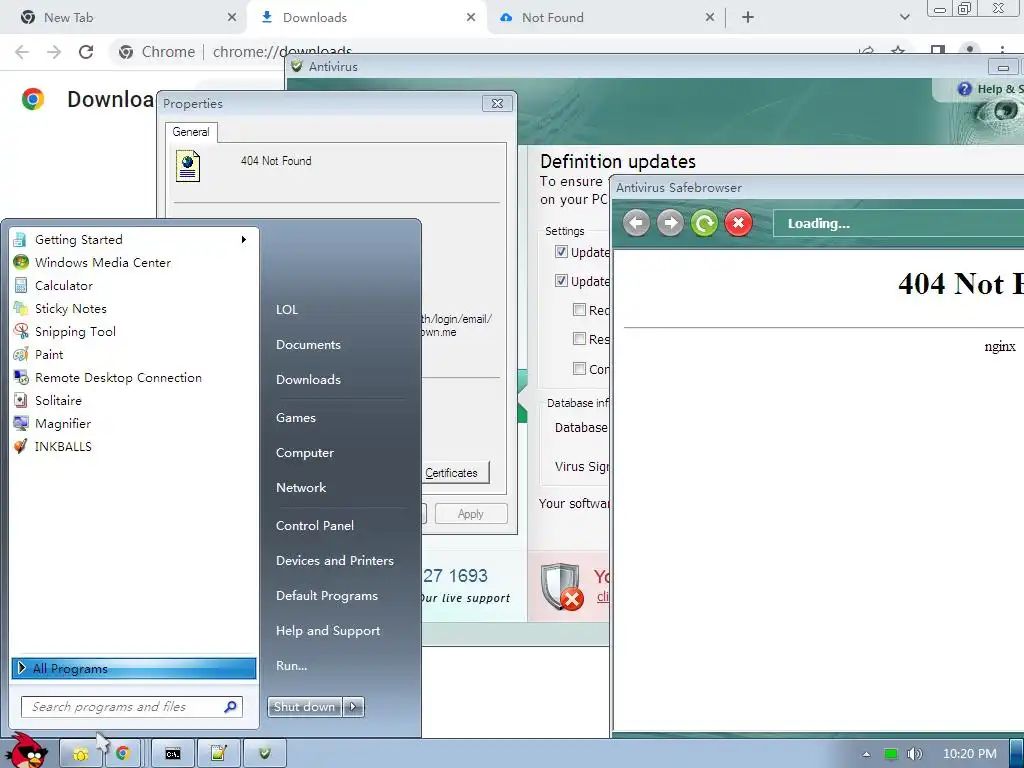Viewport: 1024px width, 768px height.
Task: Click the Angry Bird start button
Action: [27, 751]
